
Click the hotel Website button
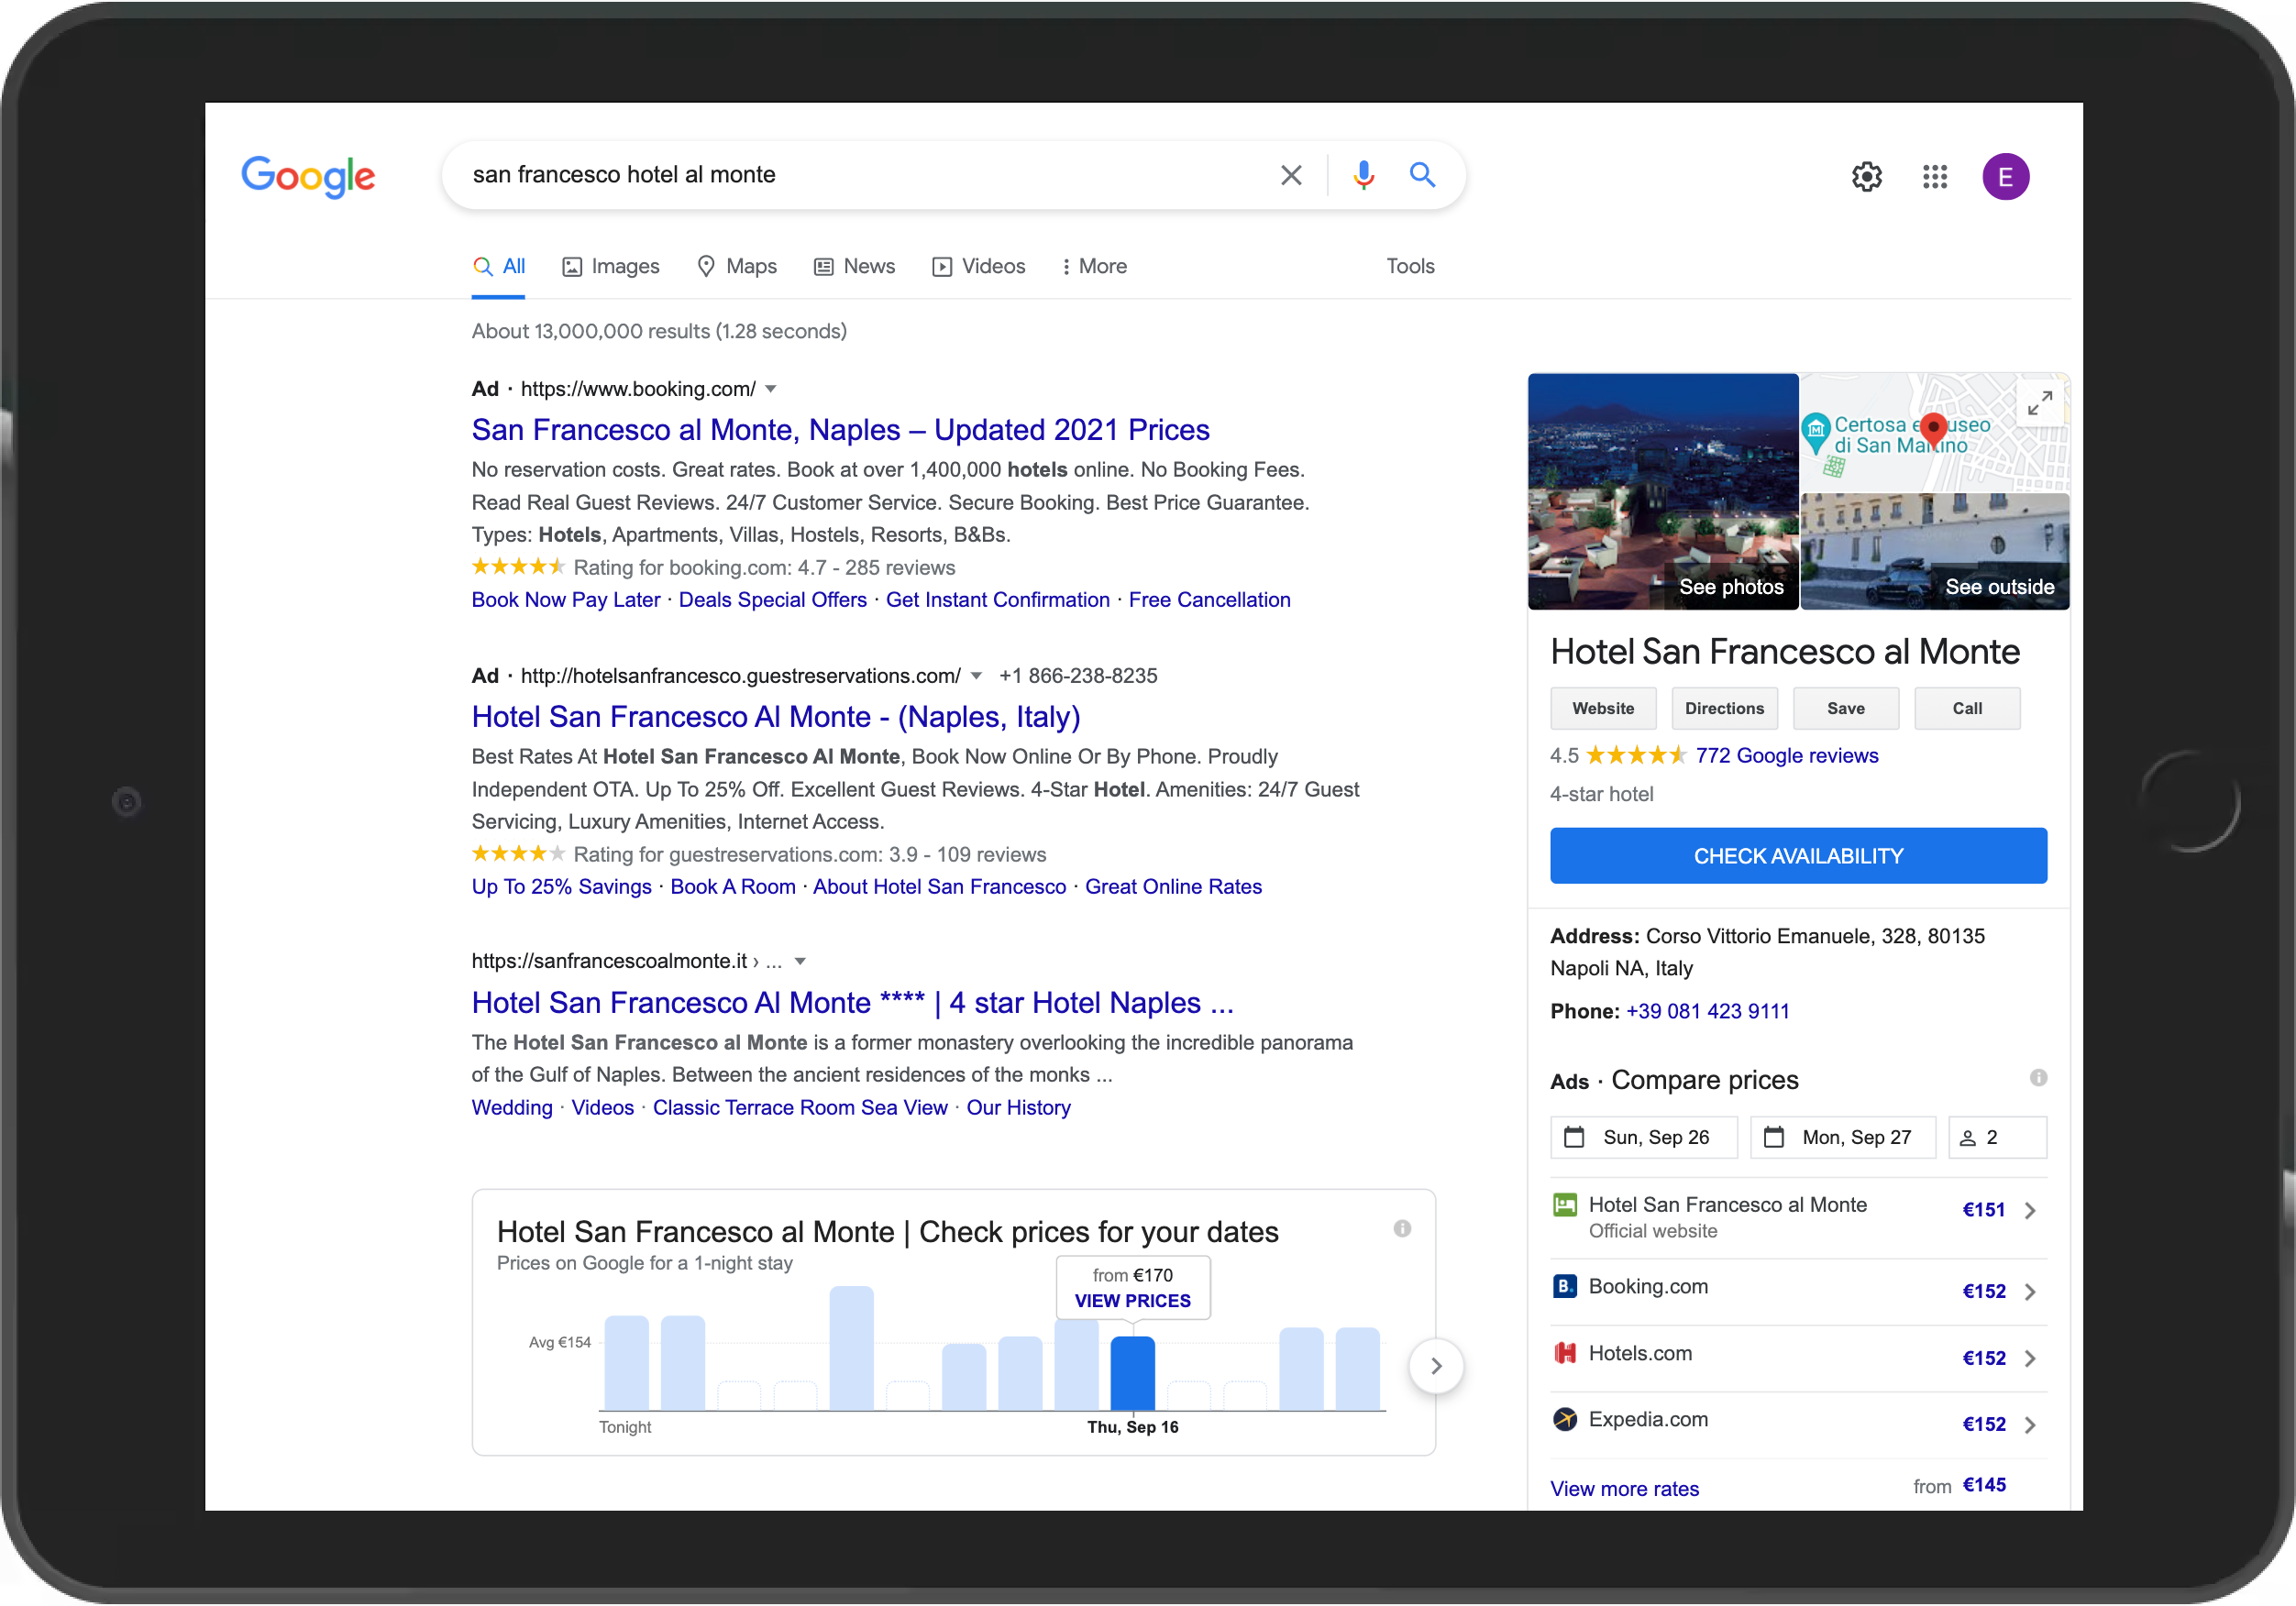point(1603,708)
